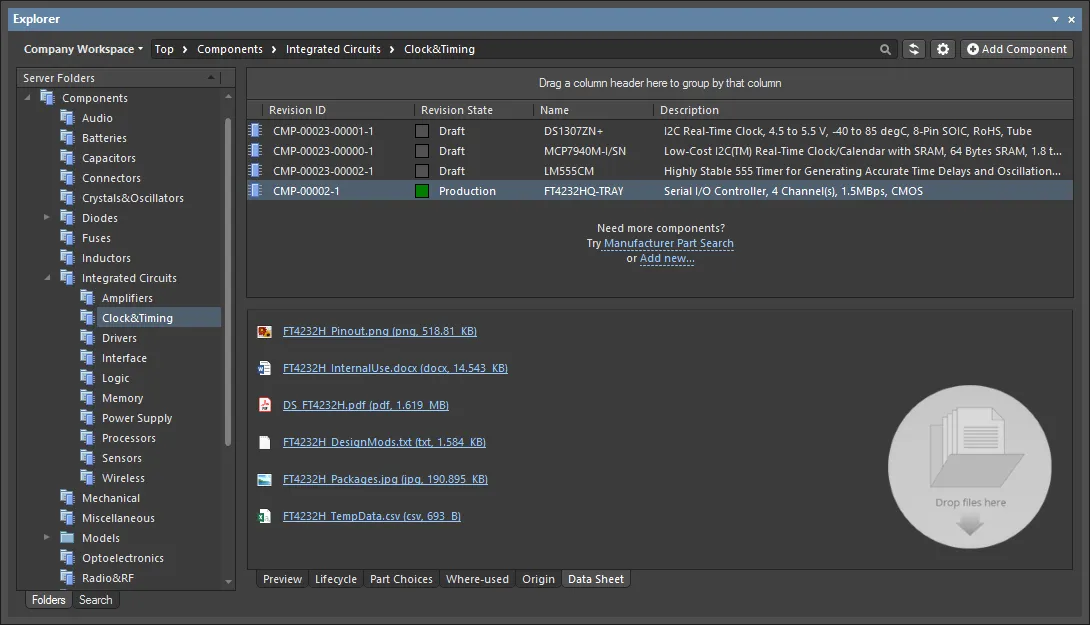This screenshot has width=1090, height=625.
Task: Click the Word icon for FT4232H_InternalUse.docx
Action: tap(265, 368)
